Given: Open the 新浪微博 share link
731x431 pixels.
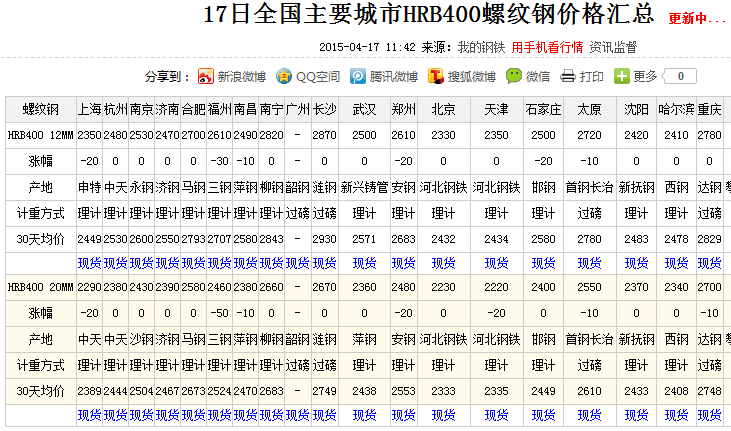Looking at the screenshot, I should 241,76.
